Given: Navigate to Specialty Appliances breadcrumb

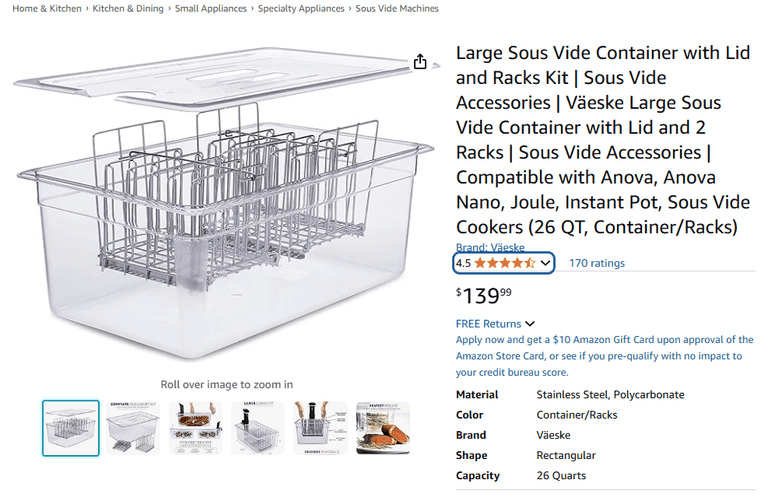Looking at the screenshot, I should pyautogui.click(x=301, y=8).
